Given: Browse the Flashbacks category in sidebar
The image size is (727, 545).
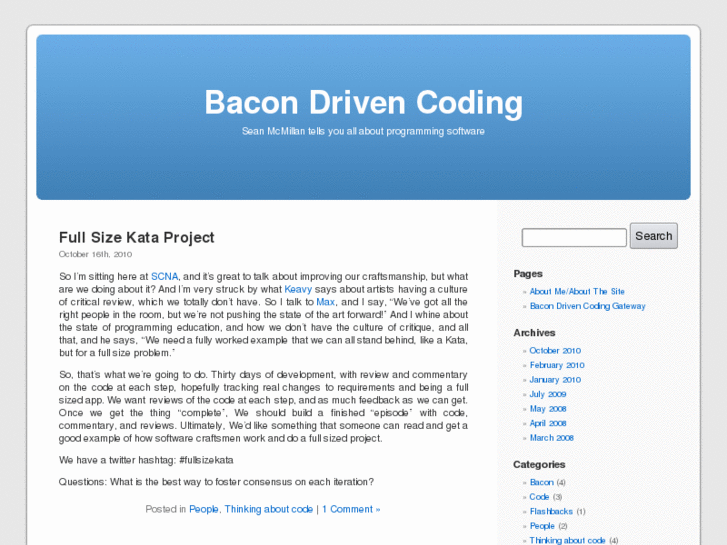Looking at the screenshot, I should (x=551, y=511).
